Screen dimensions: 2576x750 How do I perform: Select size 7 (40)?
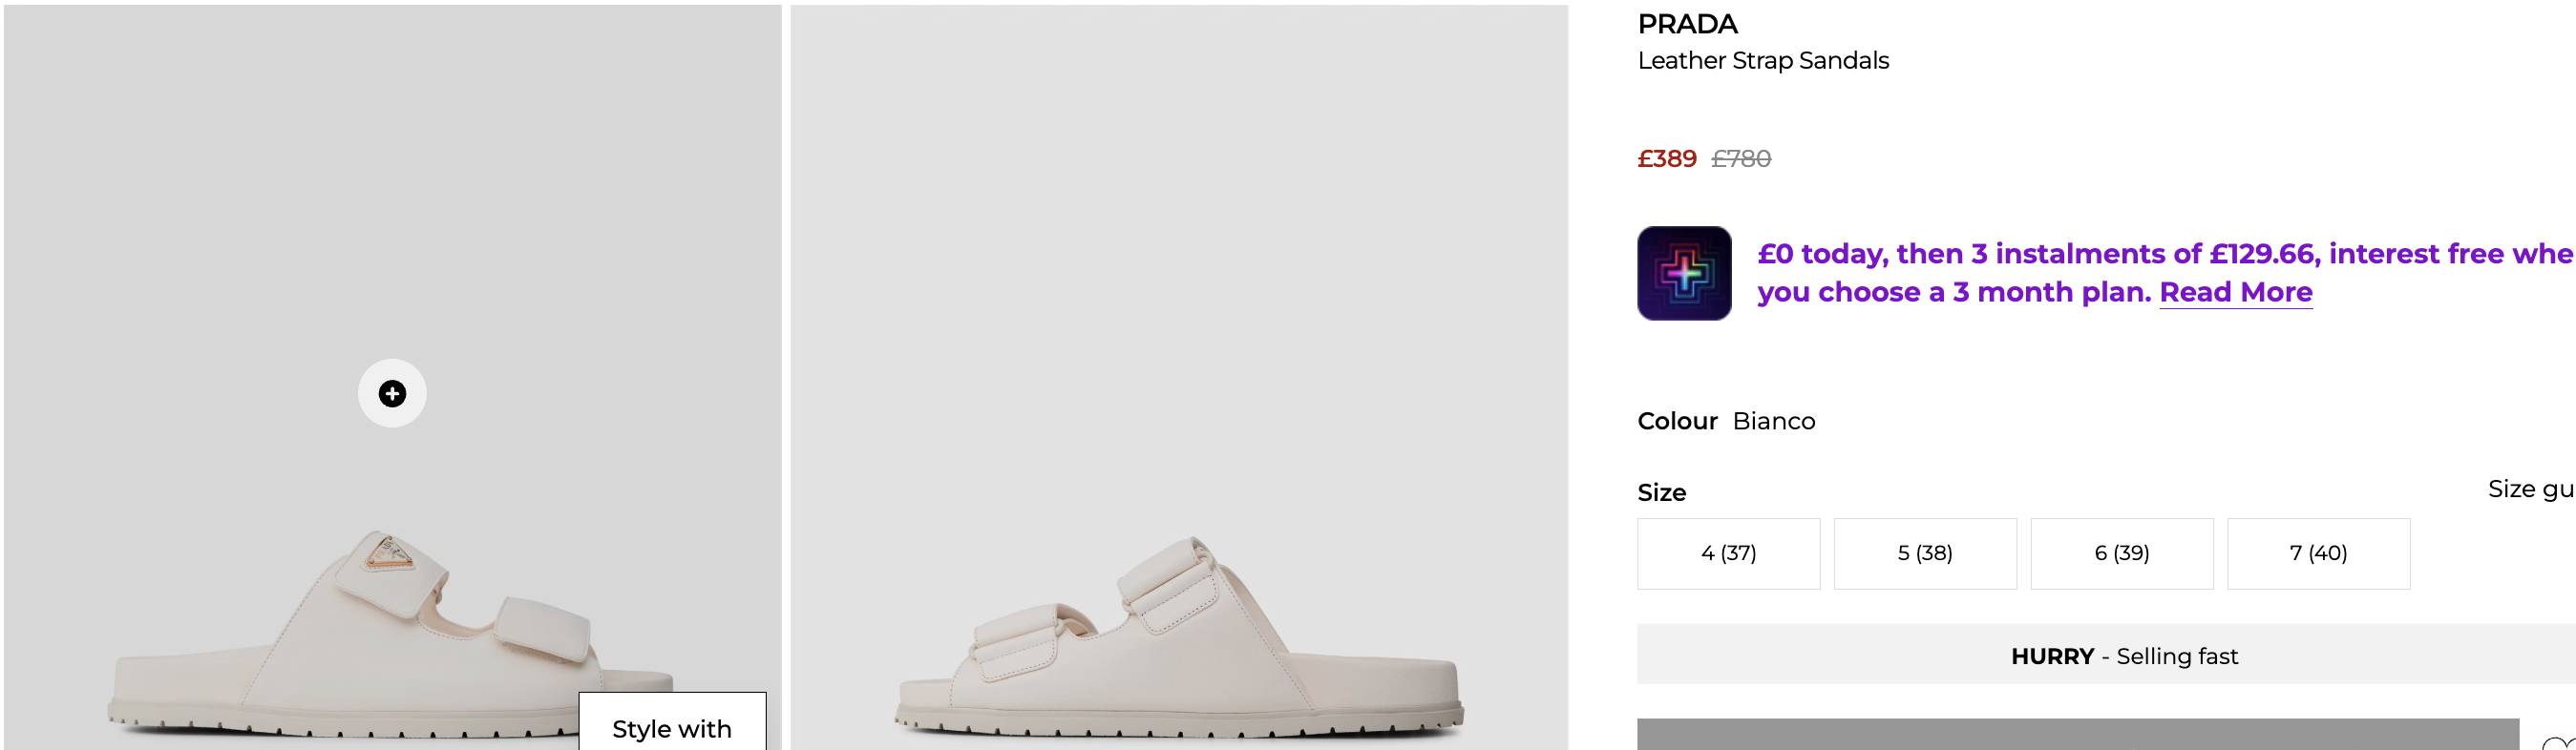[x=2318, y=553]
